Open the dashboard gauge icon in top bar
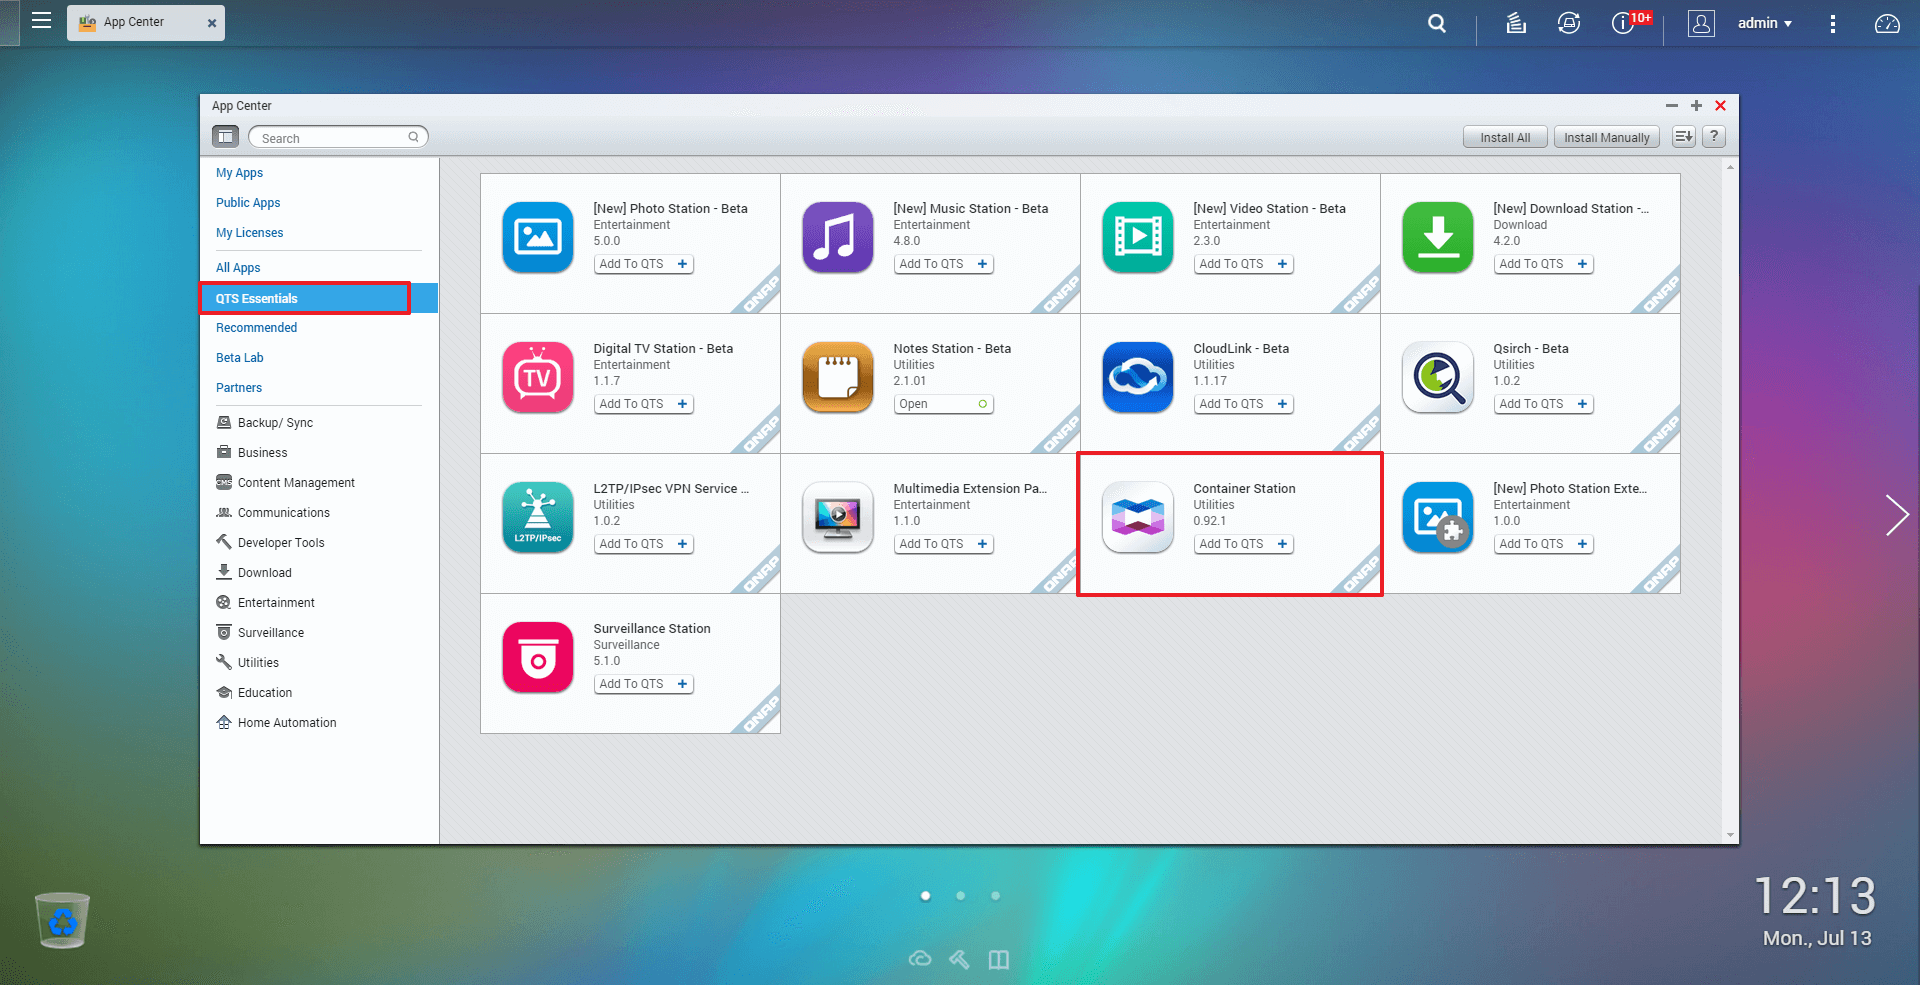1920x985 pixels. pyautogui.click(x=1886, y=23)
